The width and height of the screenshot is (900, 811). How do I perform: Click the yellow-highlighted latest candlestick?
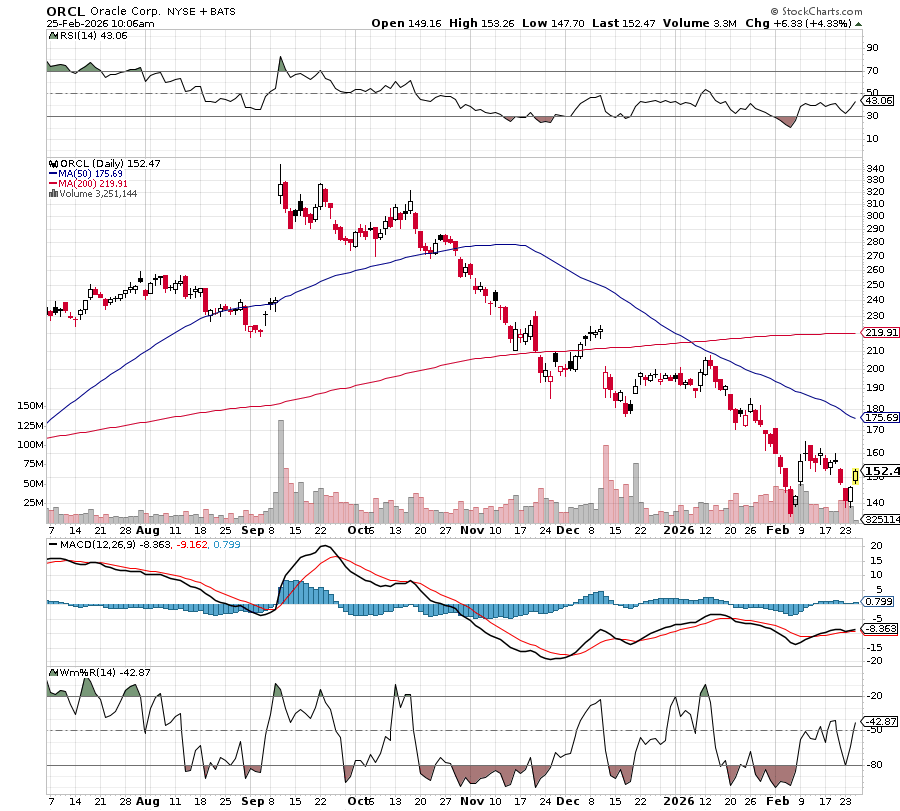[x=855, y=476]
